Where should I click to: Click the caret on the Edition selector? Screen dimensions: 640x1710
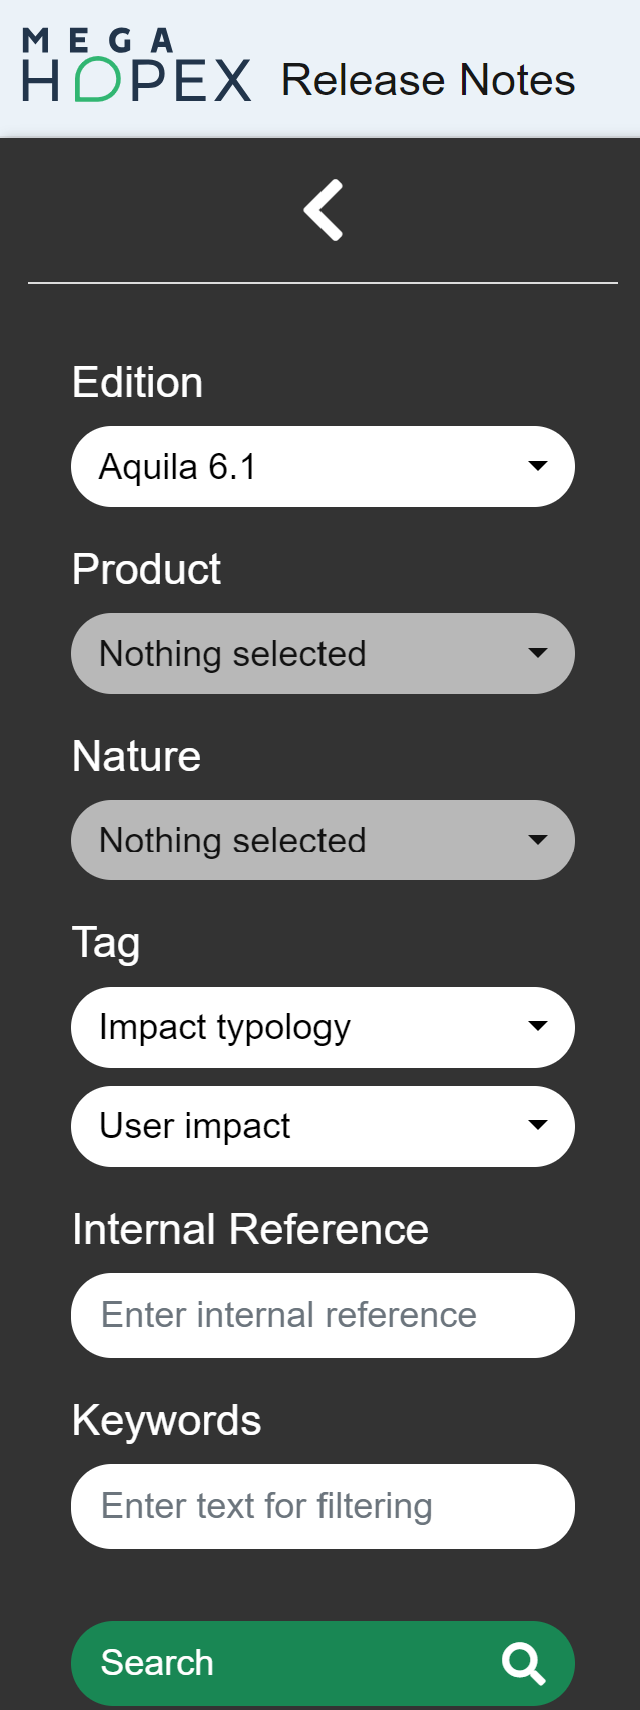[x=538, y=466]
